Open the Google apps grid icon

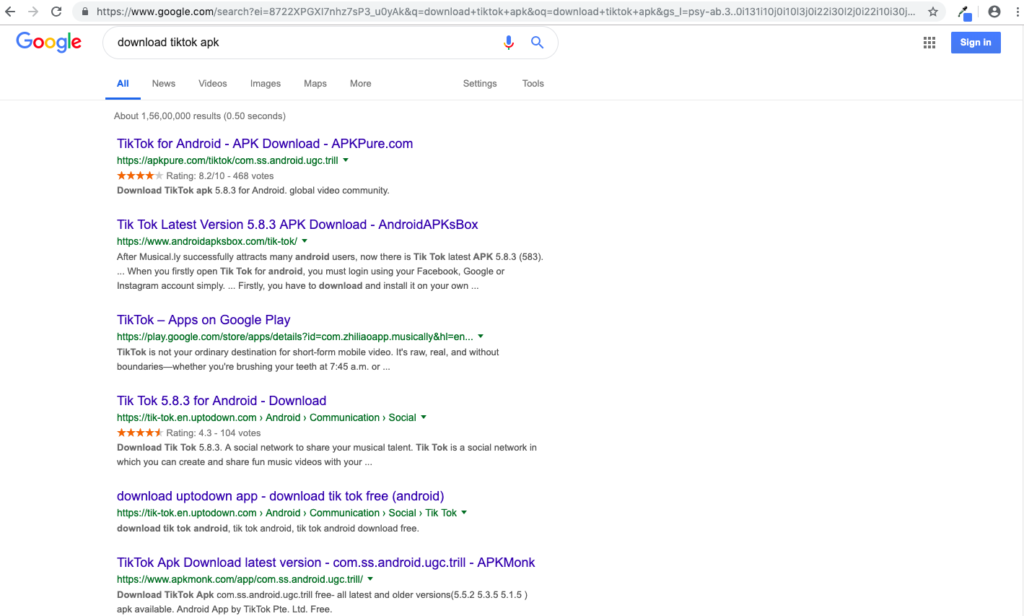[x=929, y=42]
